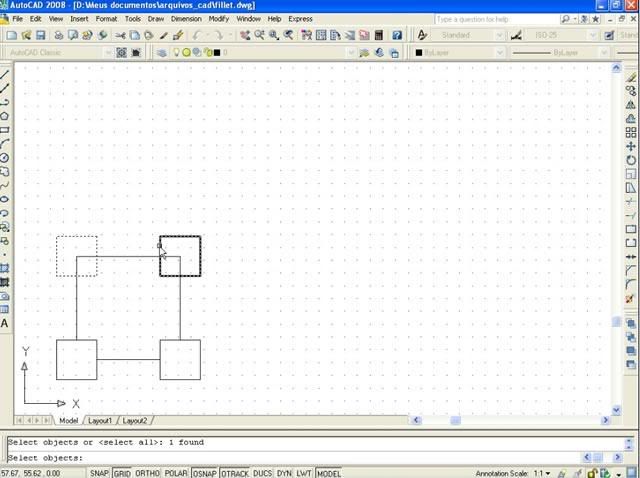Click the Rotate tool

point(631,160)
